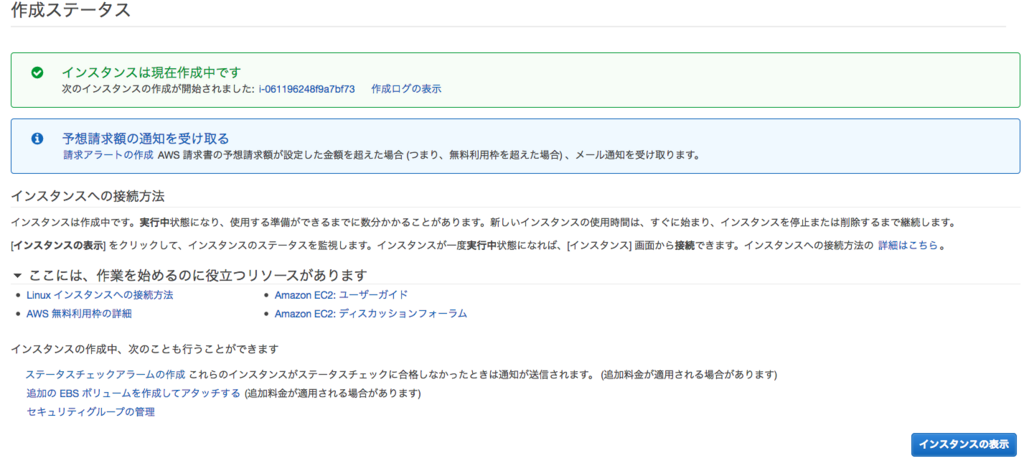Viewport: 1024px width, 461px height.
Task: Open ステータスチェックアラームの作成 link
Action: [105, 375]
